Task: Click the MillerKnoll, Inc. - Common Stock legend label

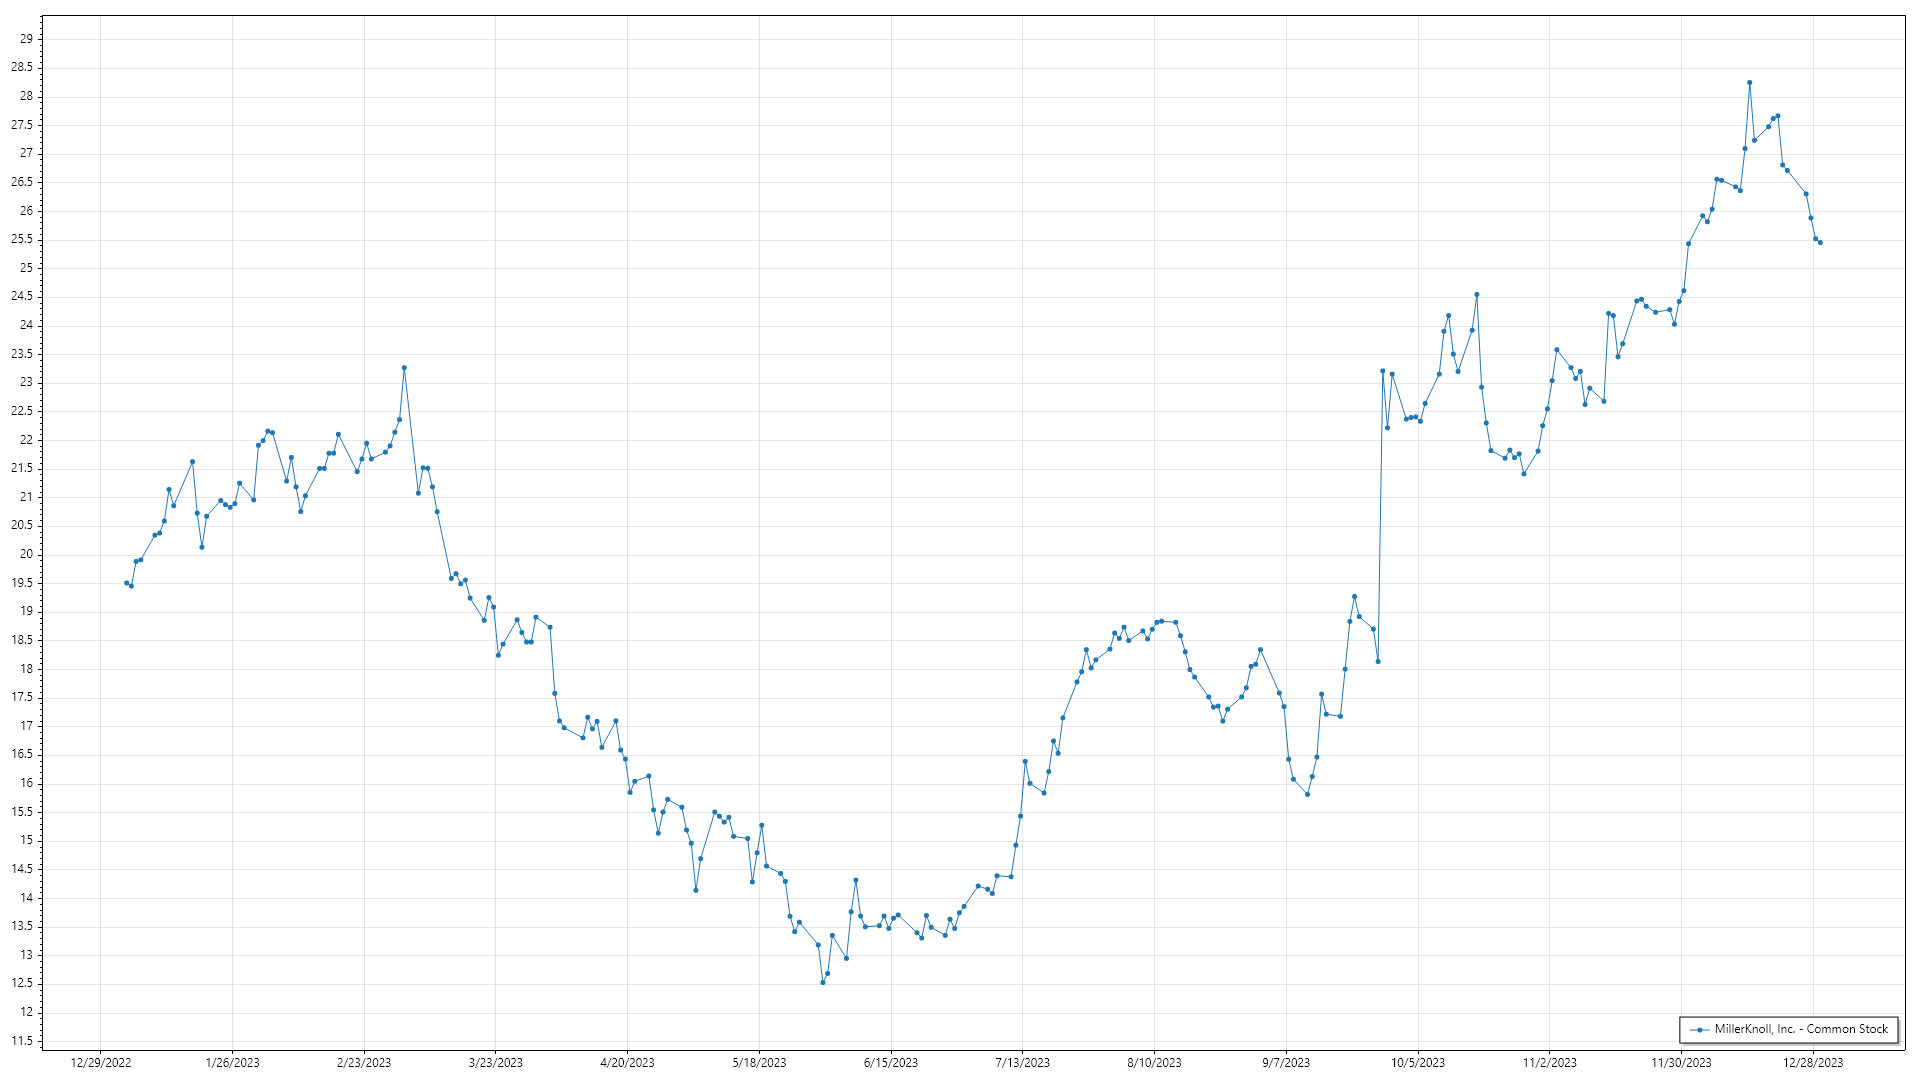Action: (1801, 1029)
